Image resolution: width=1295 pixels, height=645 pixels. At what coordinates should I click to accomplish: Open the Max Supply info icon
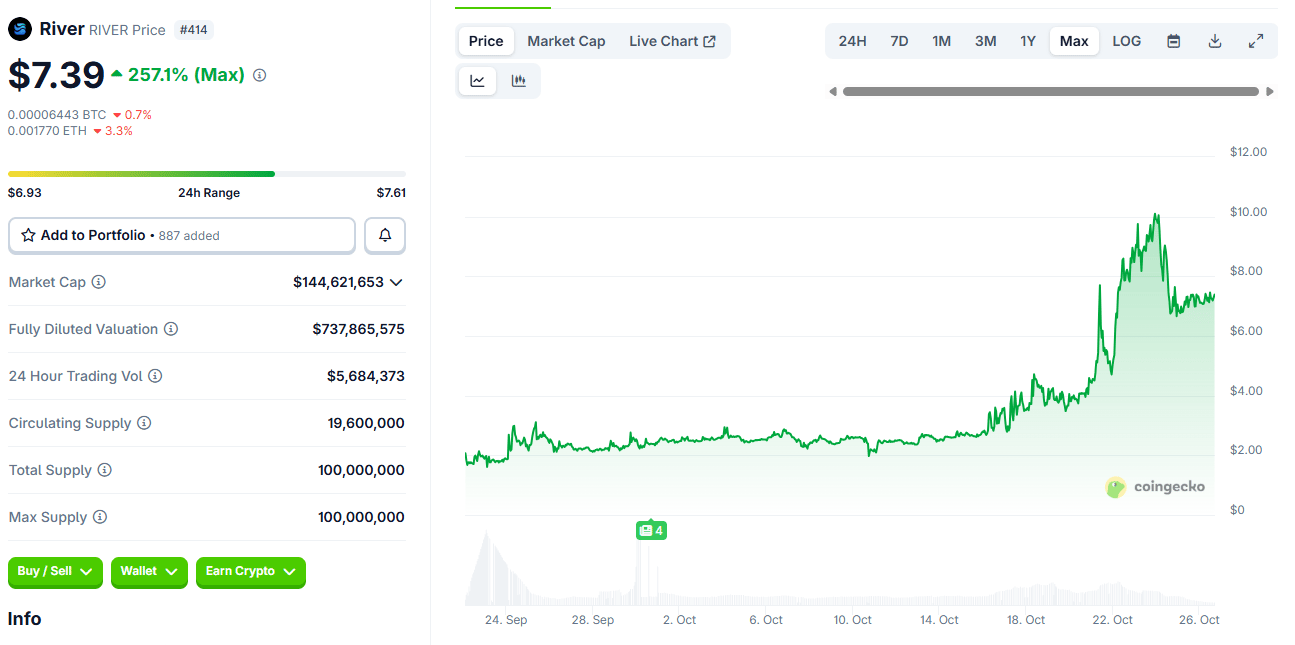pyautogui.click(x=100, y=517)
